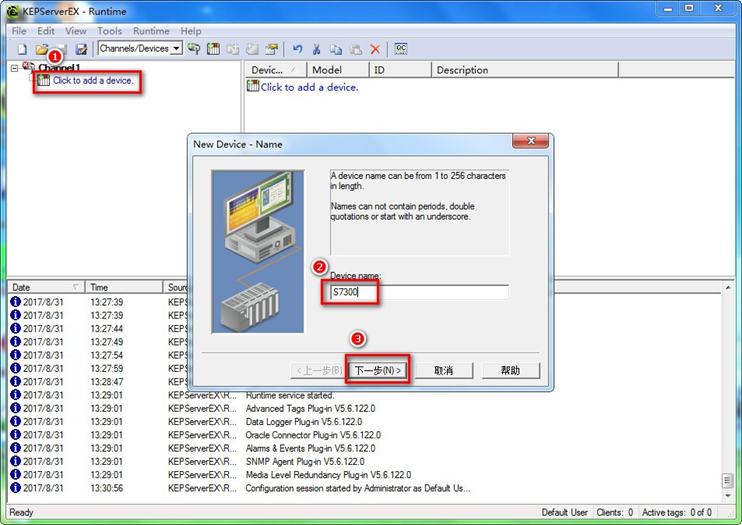Screen dimensions: 742x525
Task: Close the New Device - Name dialog
Action: (x=531, y=141)
